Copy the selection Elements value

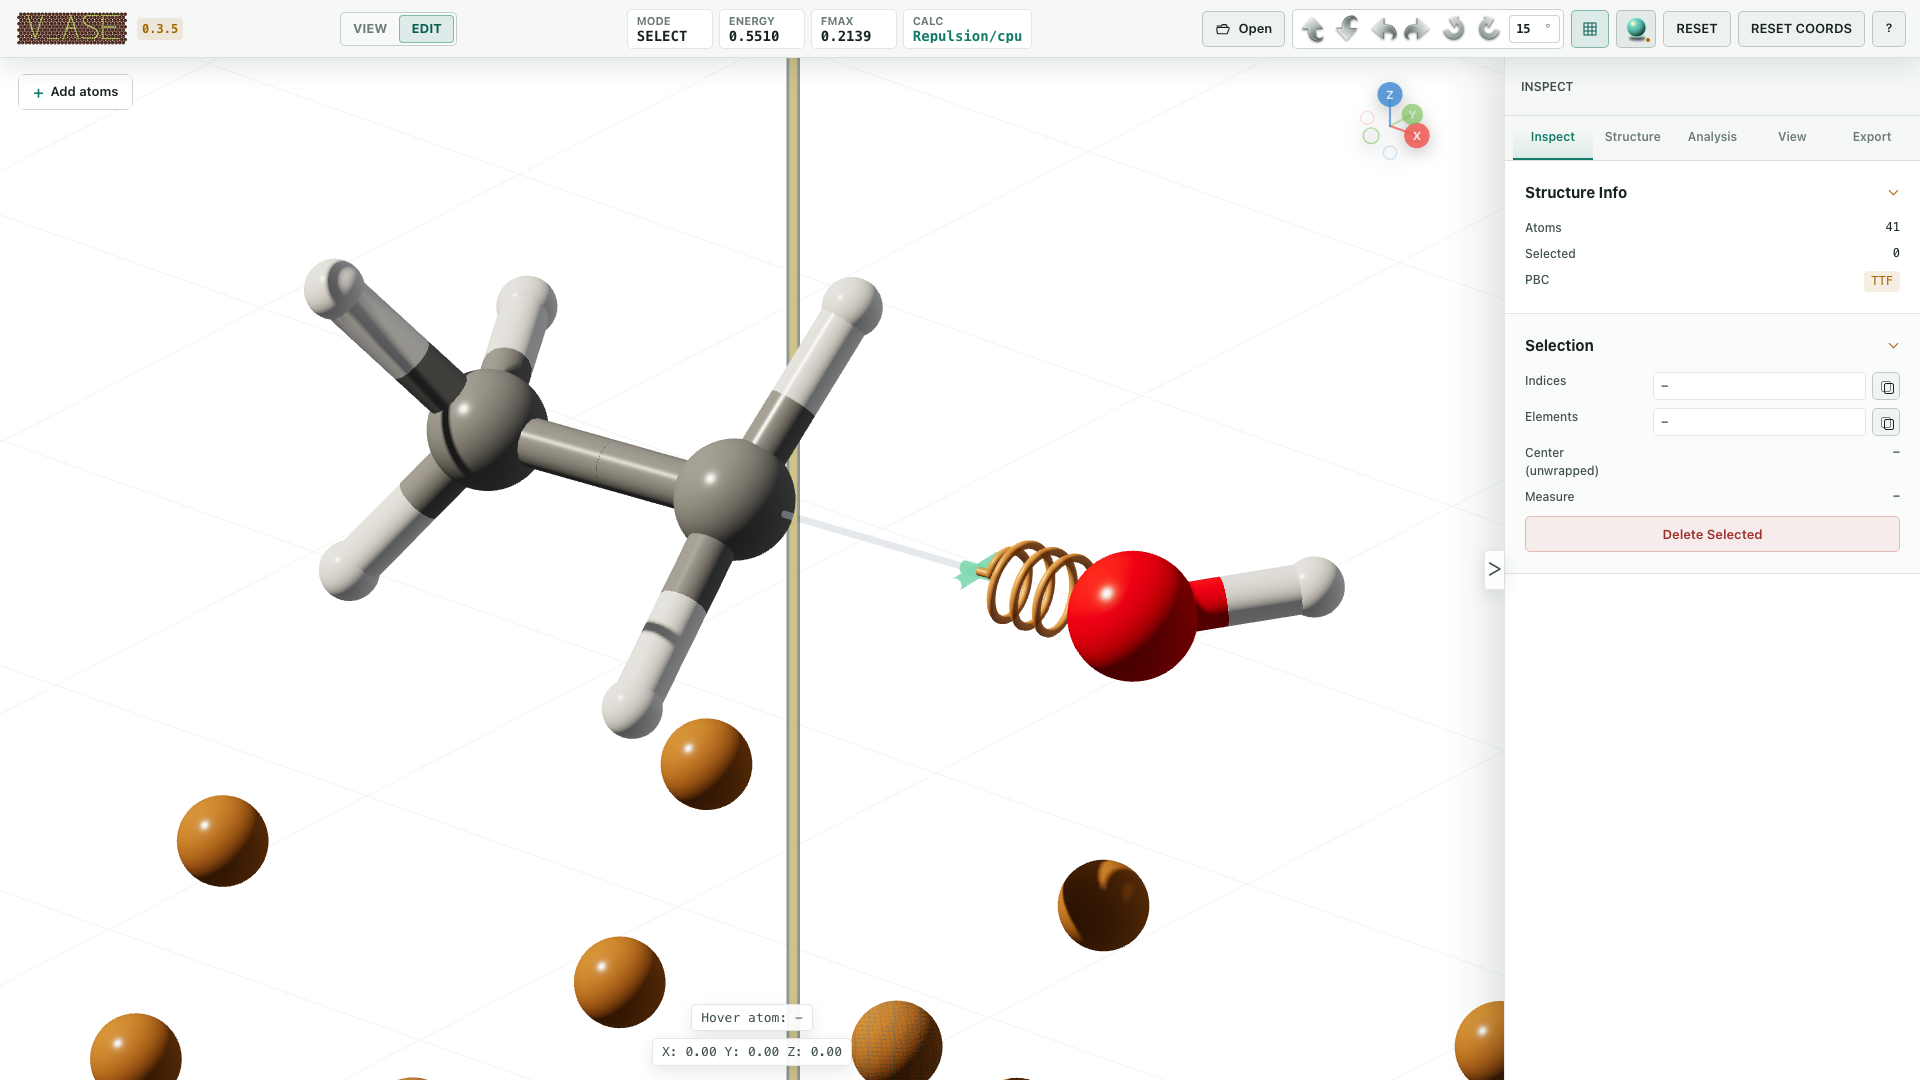click(x=1886, y=423)
